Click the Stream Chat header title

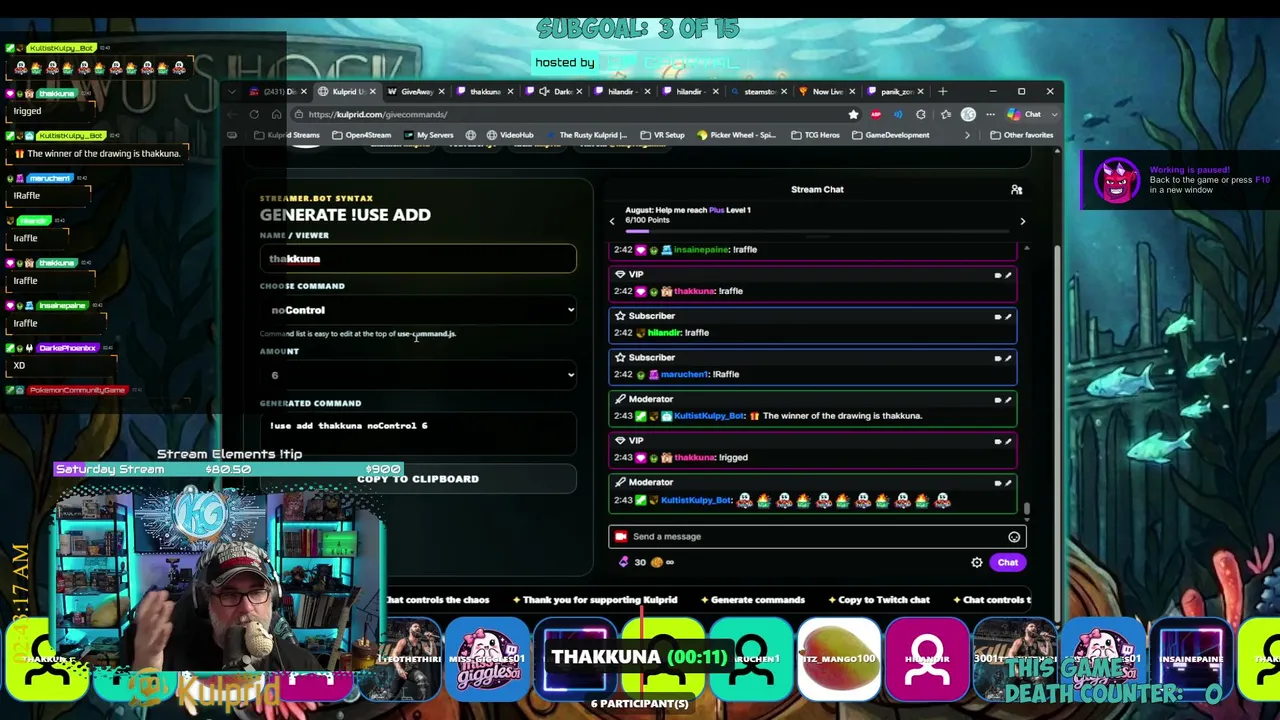[x=817, y=189]
